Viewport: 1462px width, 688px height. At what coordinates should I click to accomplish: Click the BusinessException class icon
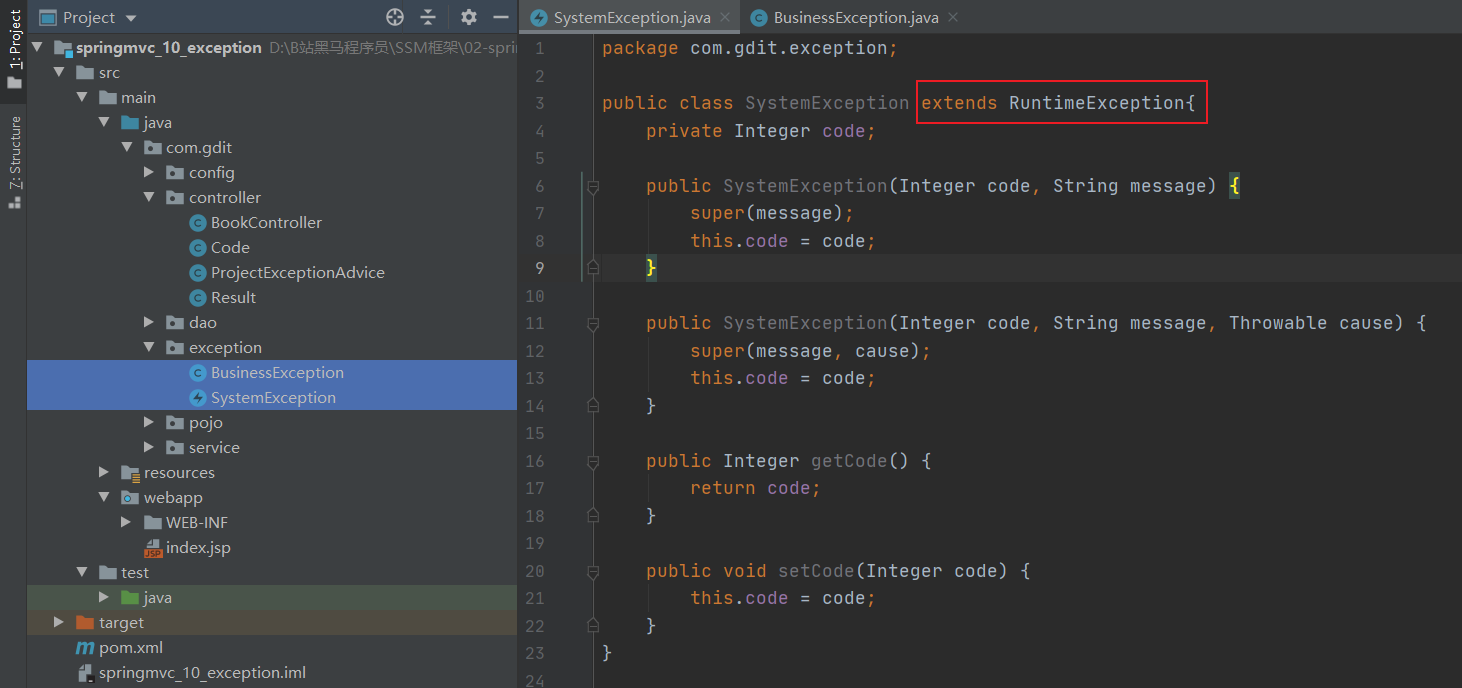click(x=197, y=372)
